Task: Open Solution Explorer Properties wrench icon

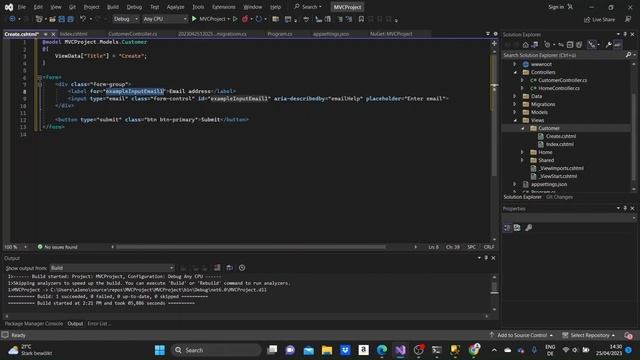Action: 608,45
